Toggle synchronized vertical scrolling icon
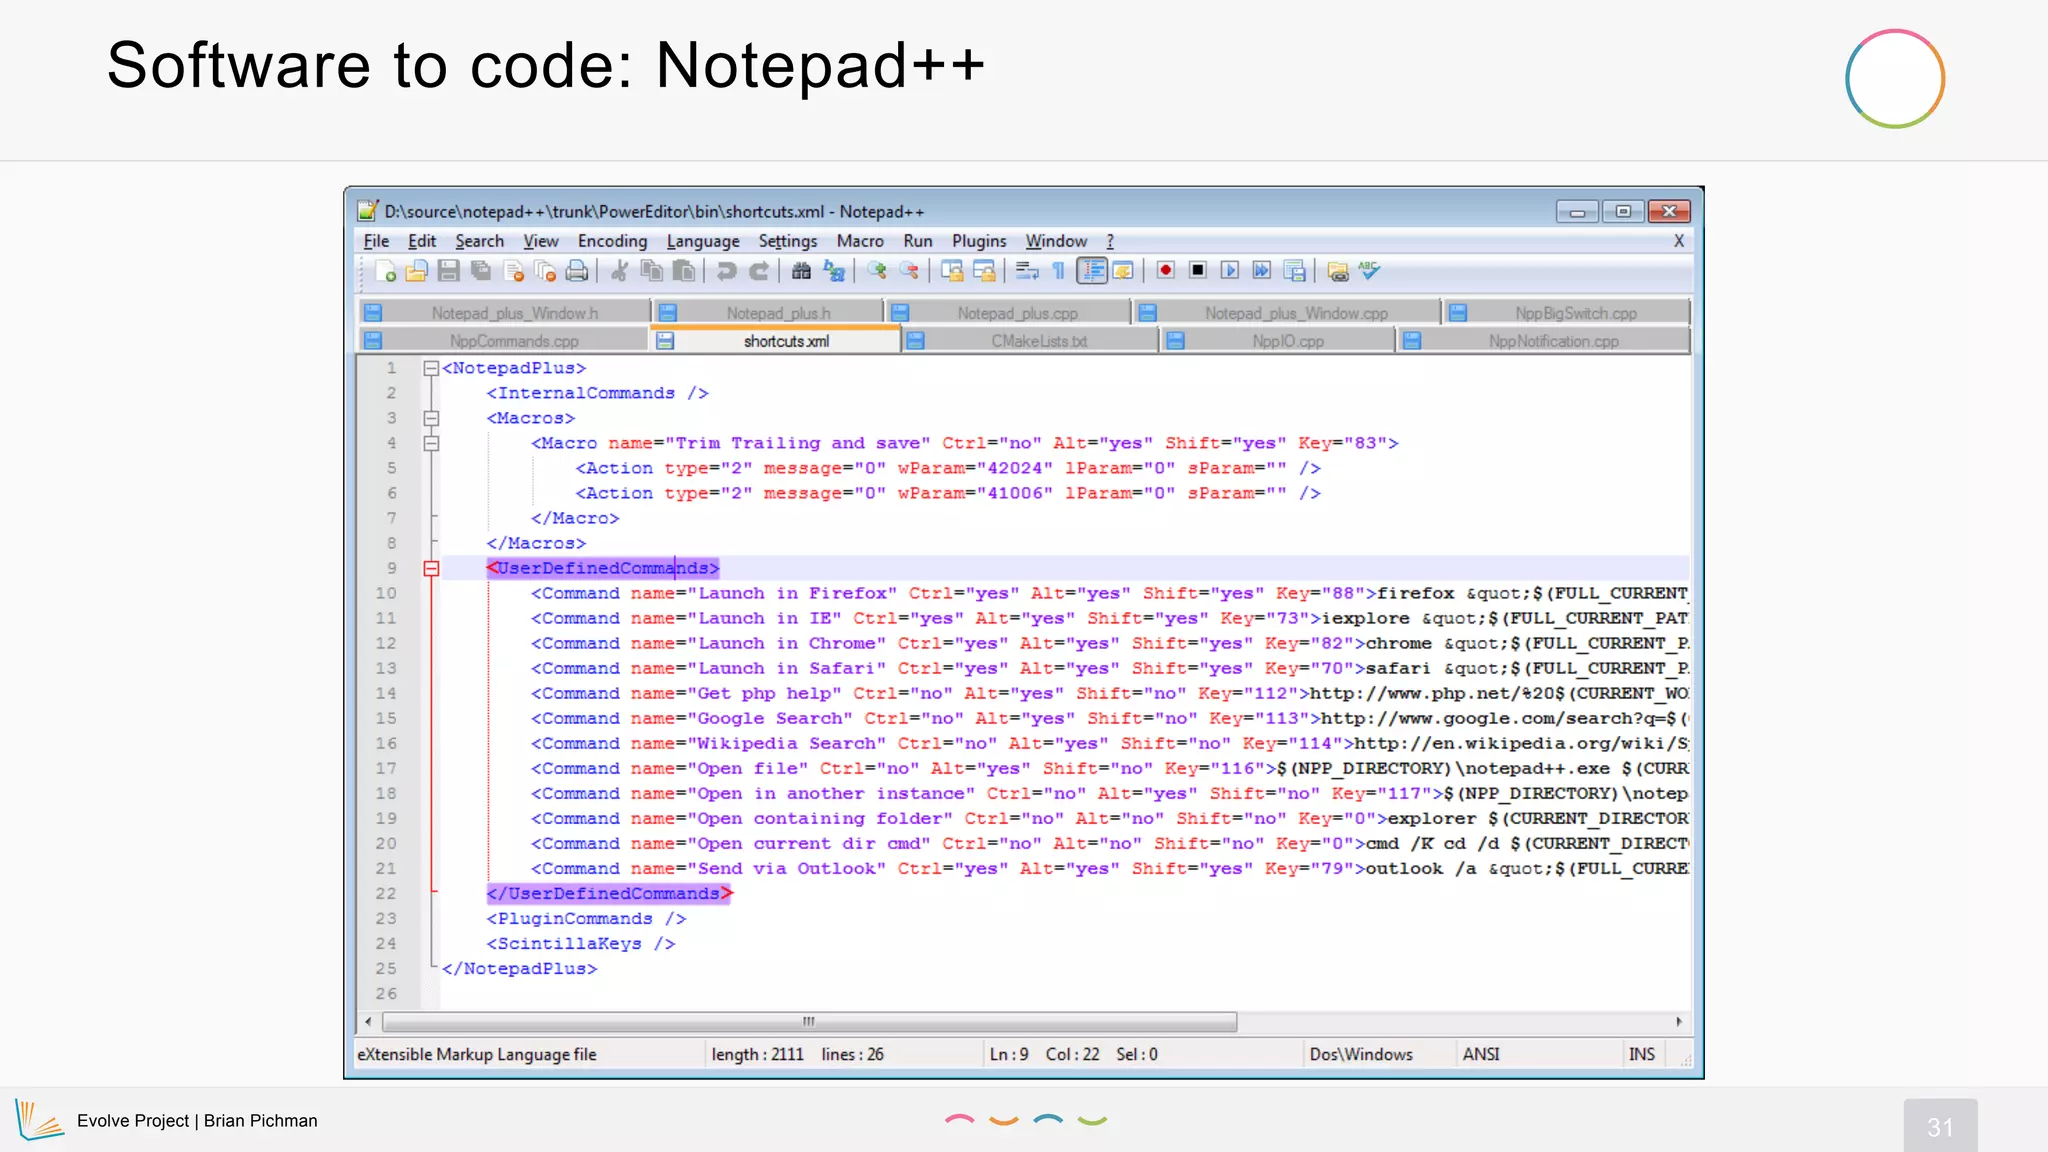Viewport: 2048px width, 1152px height. (x=952, y=271)
